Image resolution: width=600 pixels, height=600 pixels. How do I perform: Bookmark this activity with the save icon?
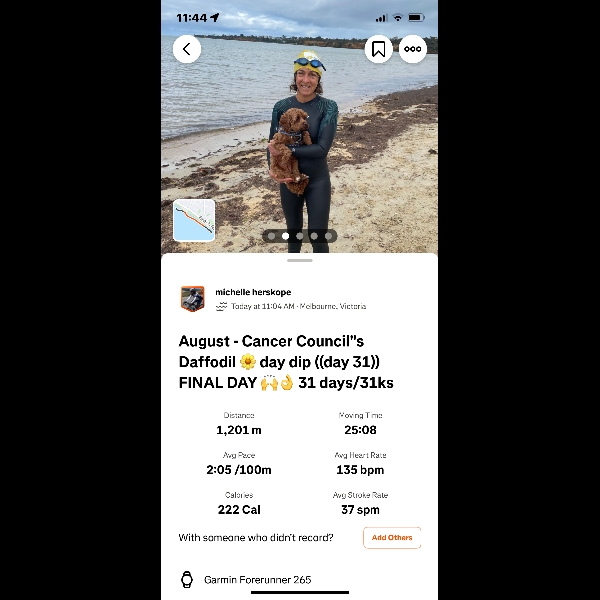tap(378, 49)
